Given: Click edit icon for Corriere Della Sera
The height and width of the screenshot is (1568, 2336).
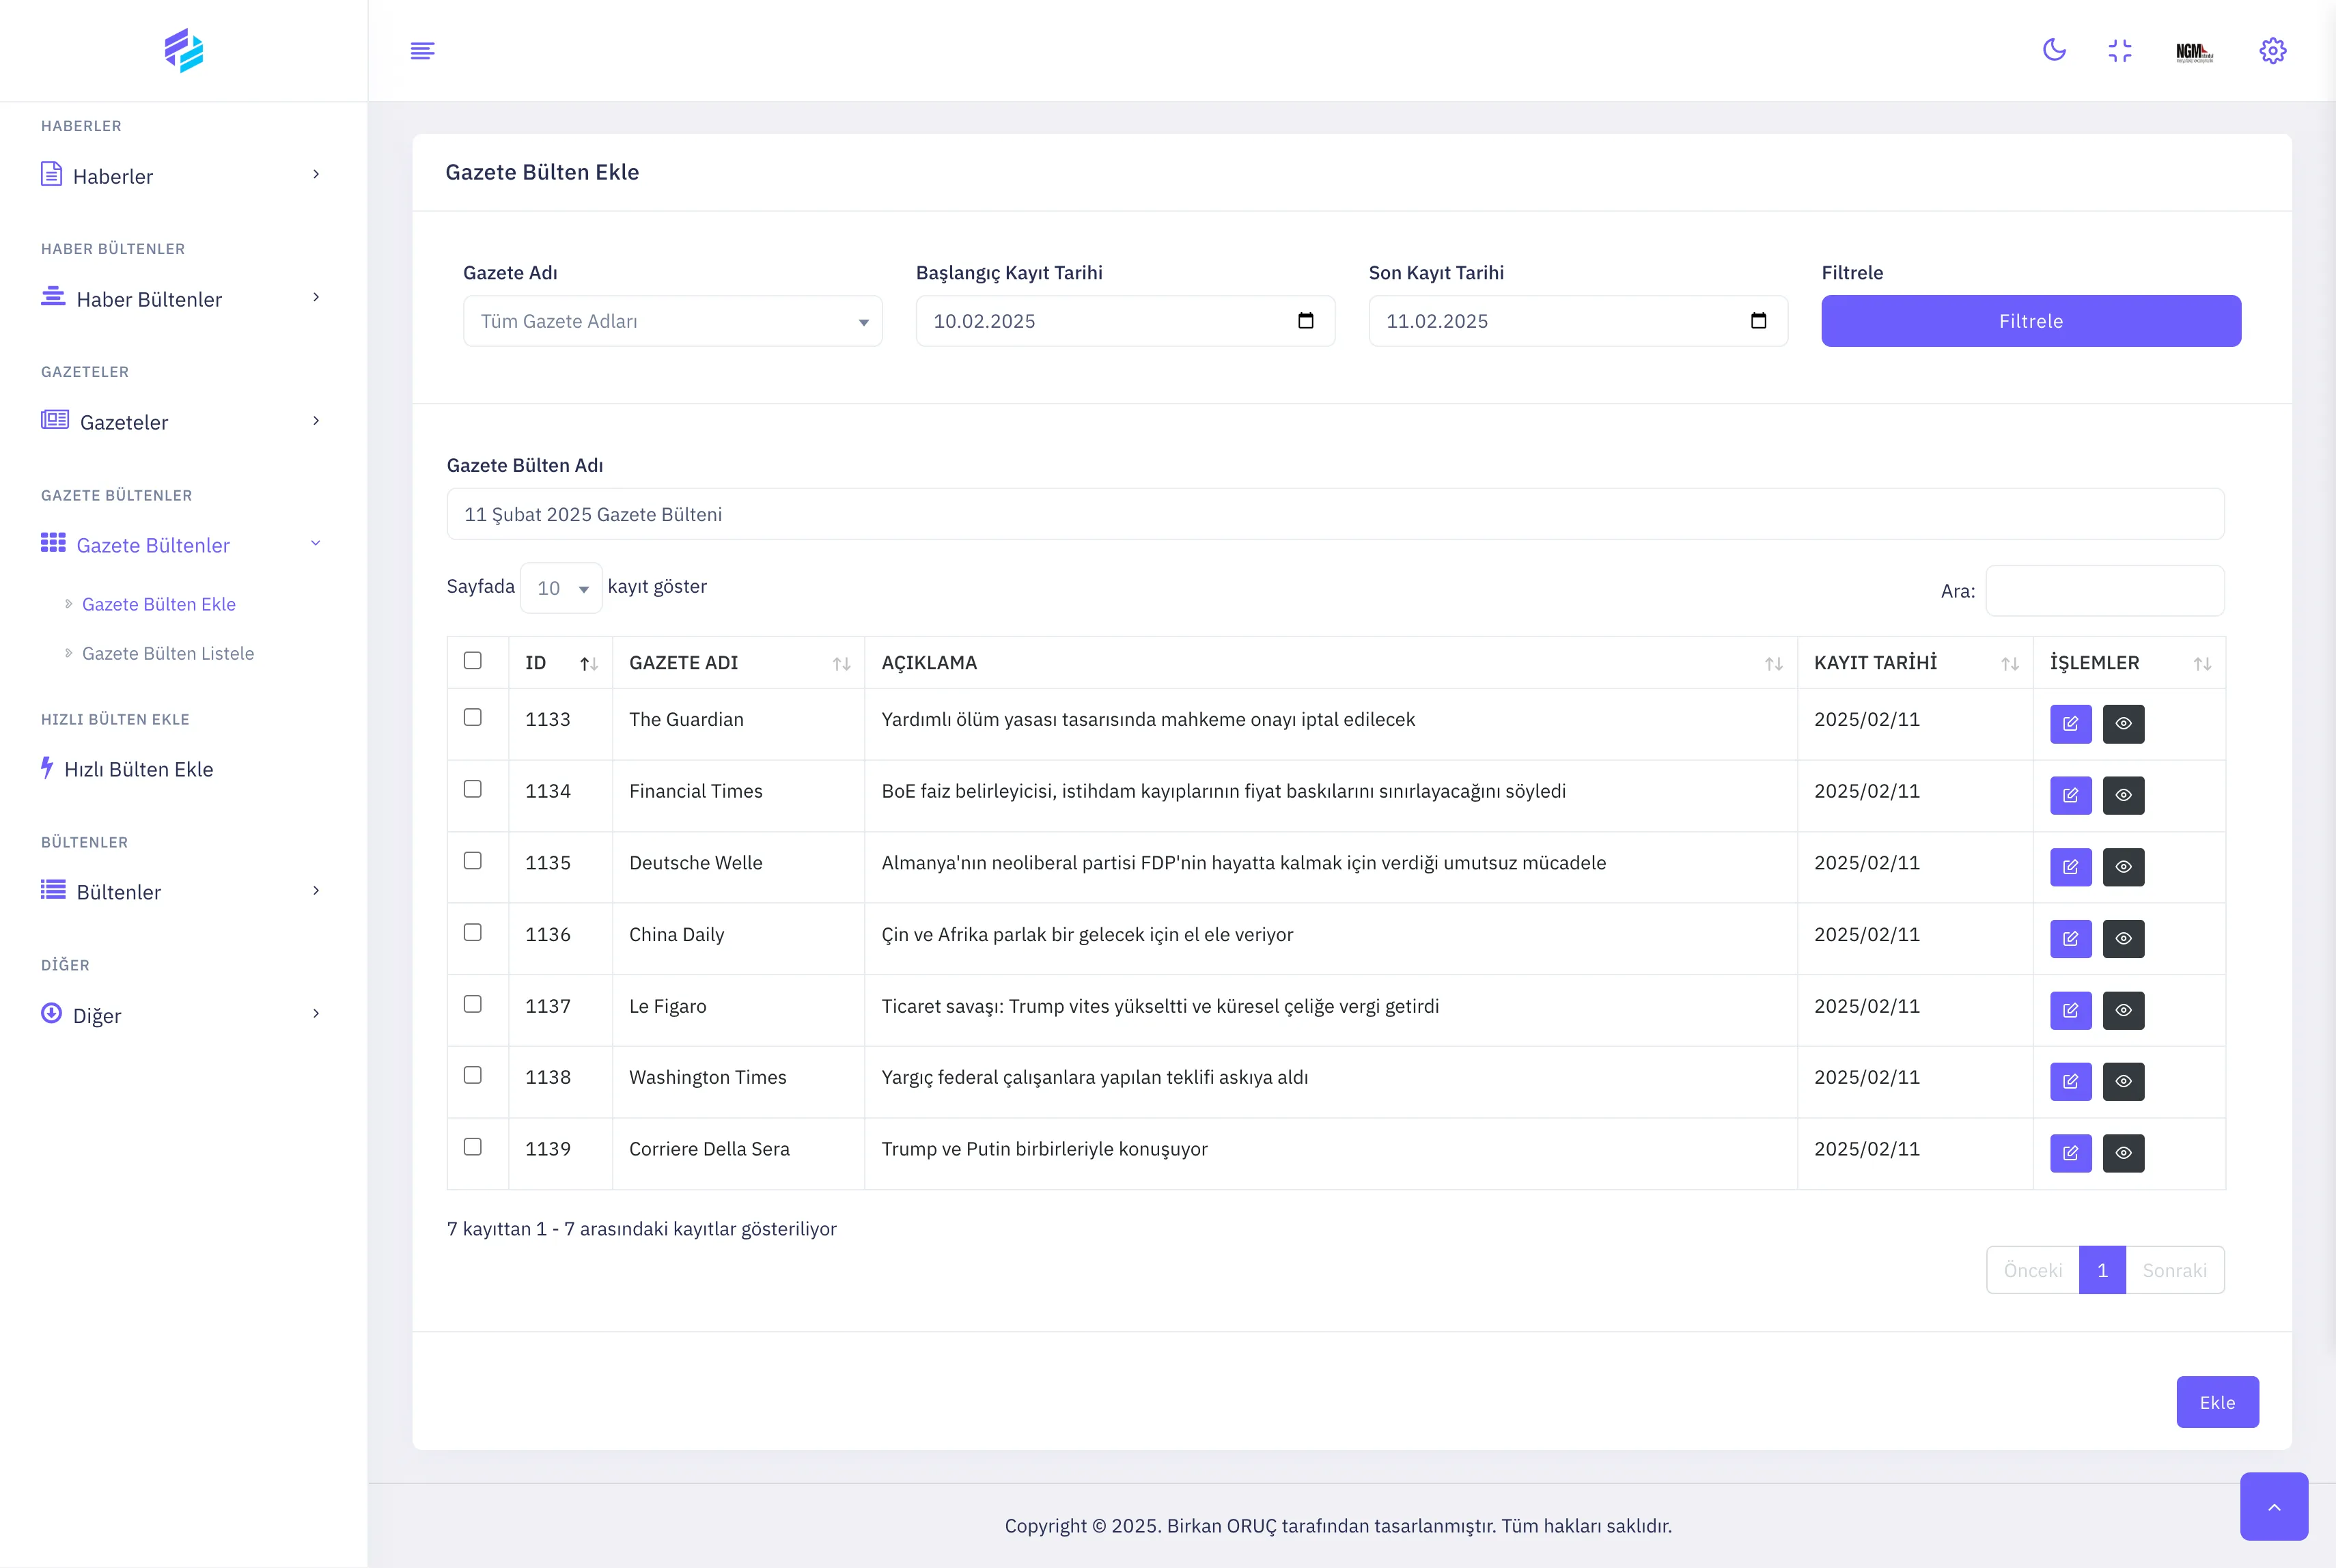Looking at the screenshot, I should tap(2070, 1153).
